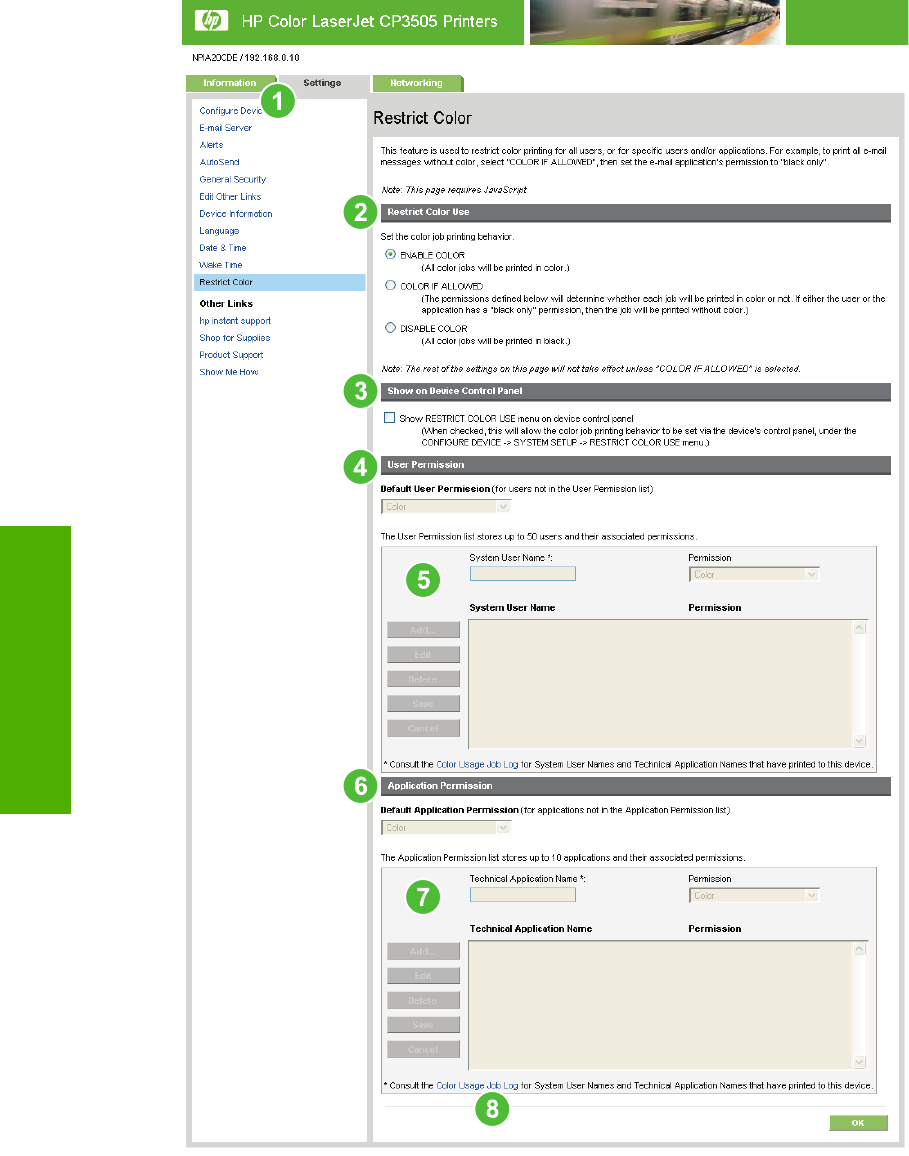The image size is (909, 1156).
Task: Open Color Usage Job Log link under application list
Action: pyautogui.click(x=477, y=1086)
